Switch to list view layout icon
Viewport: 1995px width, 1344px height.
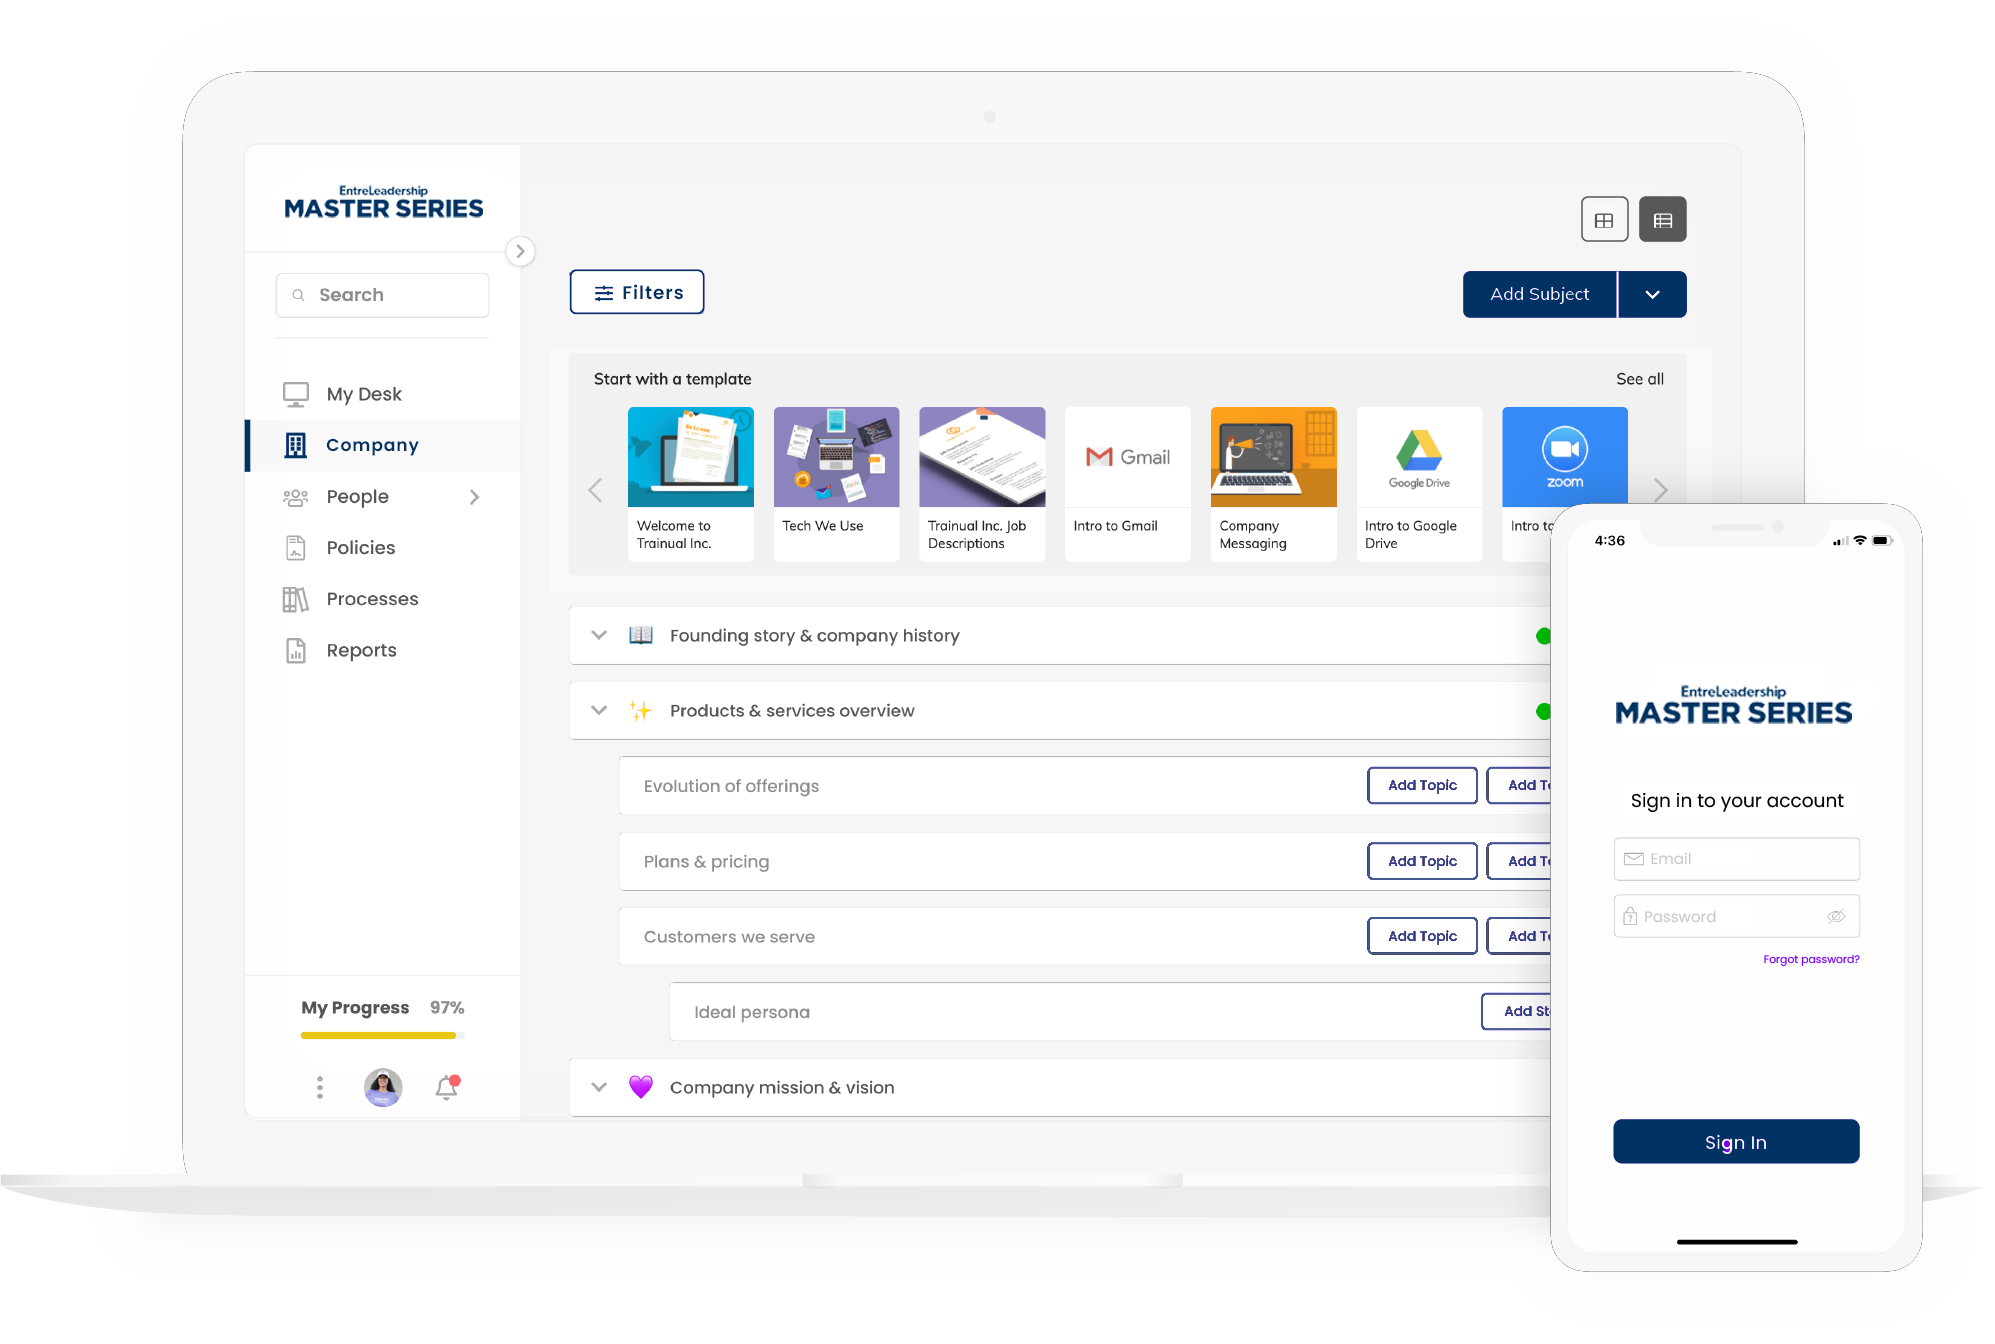[1662, 220]
